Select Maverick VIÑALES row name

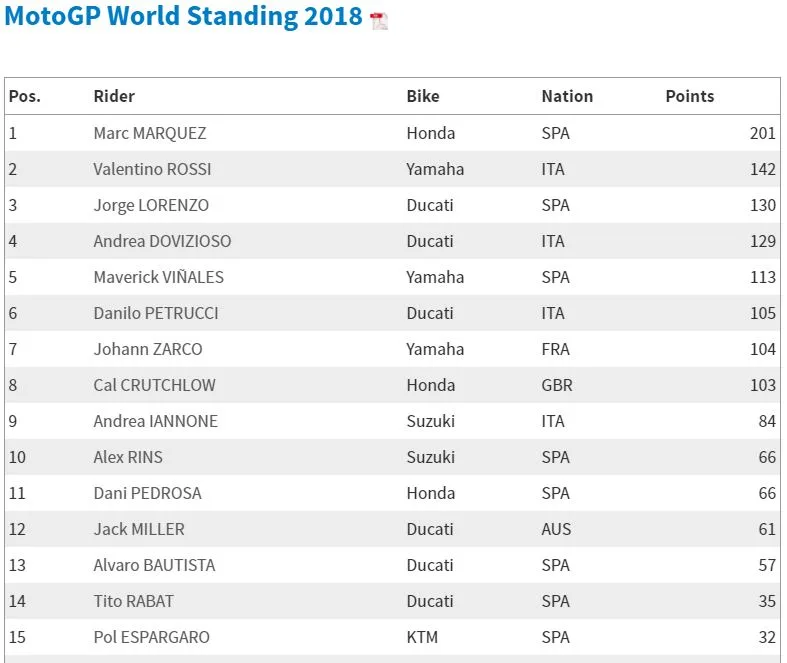tap(159, 277)
